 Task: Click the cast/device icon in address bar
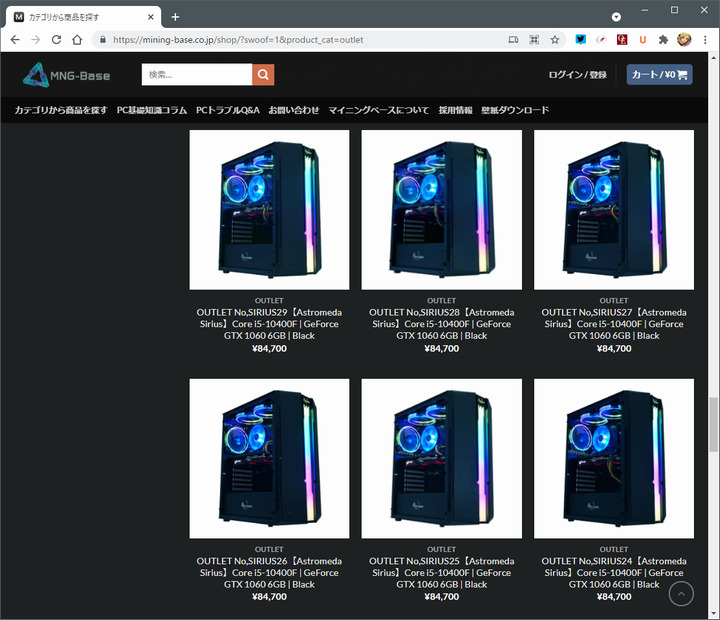tap(513, 40)
